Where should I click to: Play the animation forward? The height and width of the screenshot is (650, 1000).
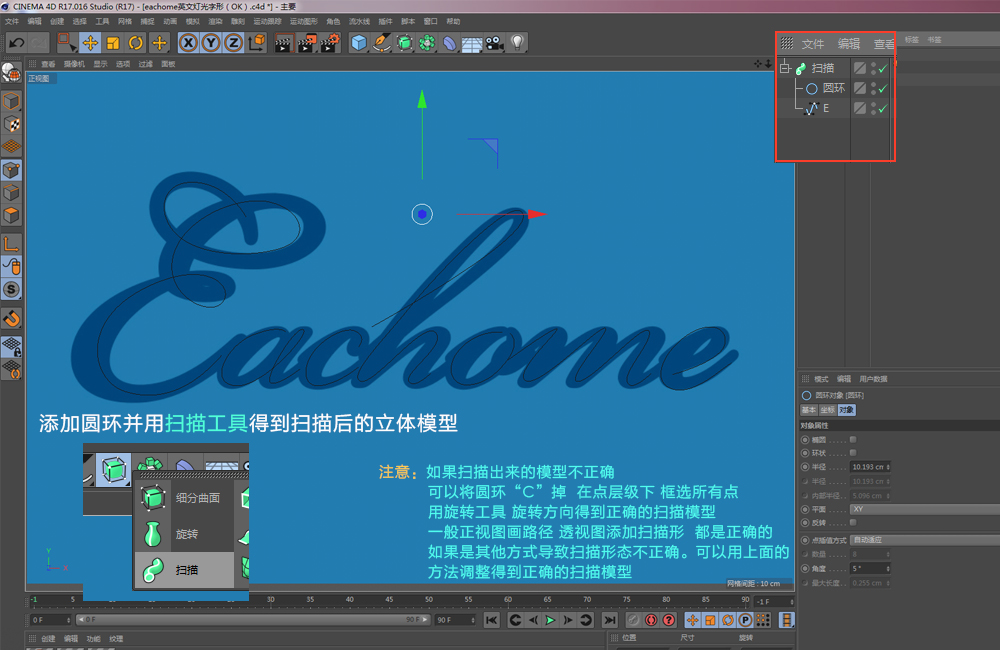(x=550, y=619)
